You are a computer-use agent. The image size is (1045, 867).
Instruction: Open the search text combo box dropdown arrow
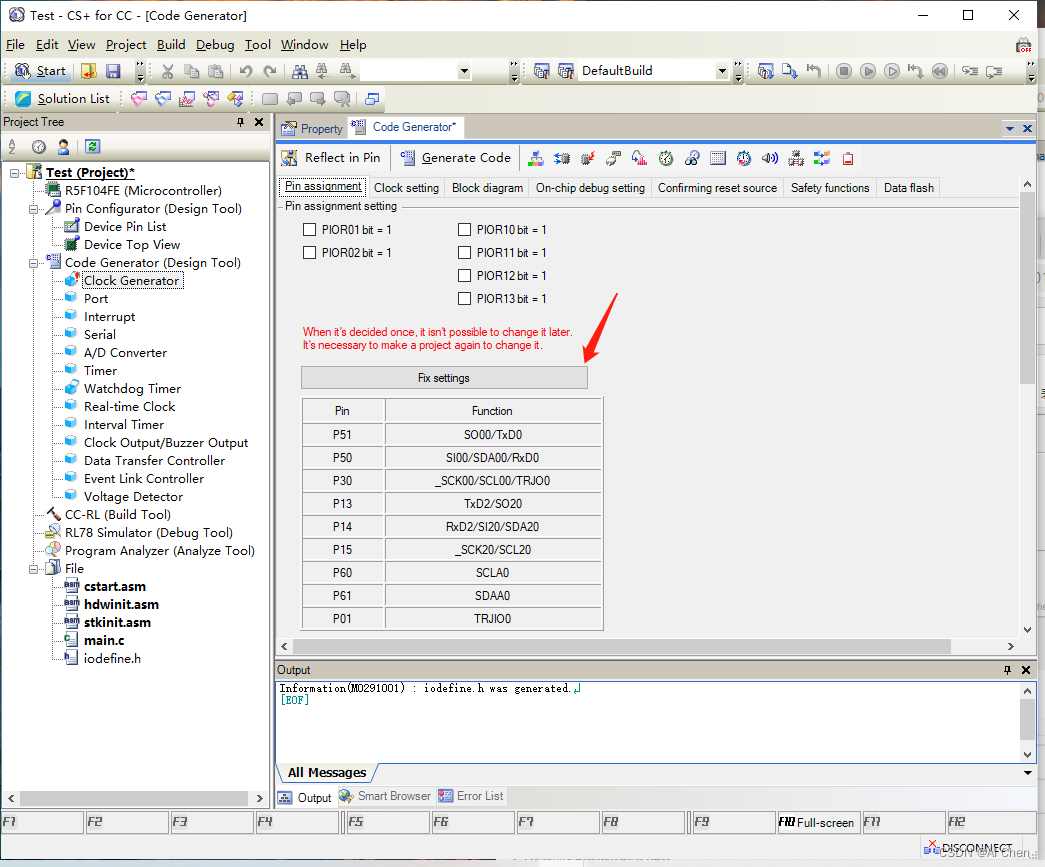[465, 71]
